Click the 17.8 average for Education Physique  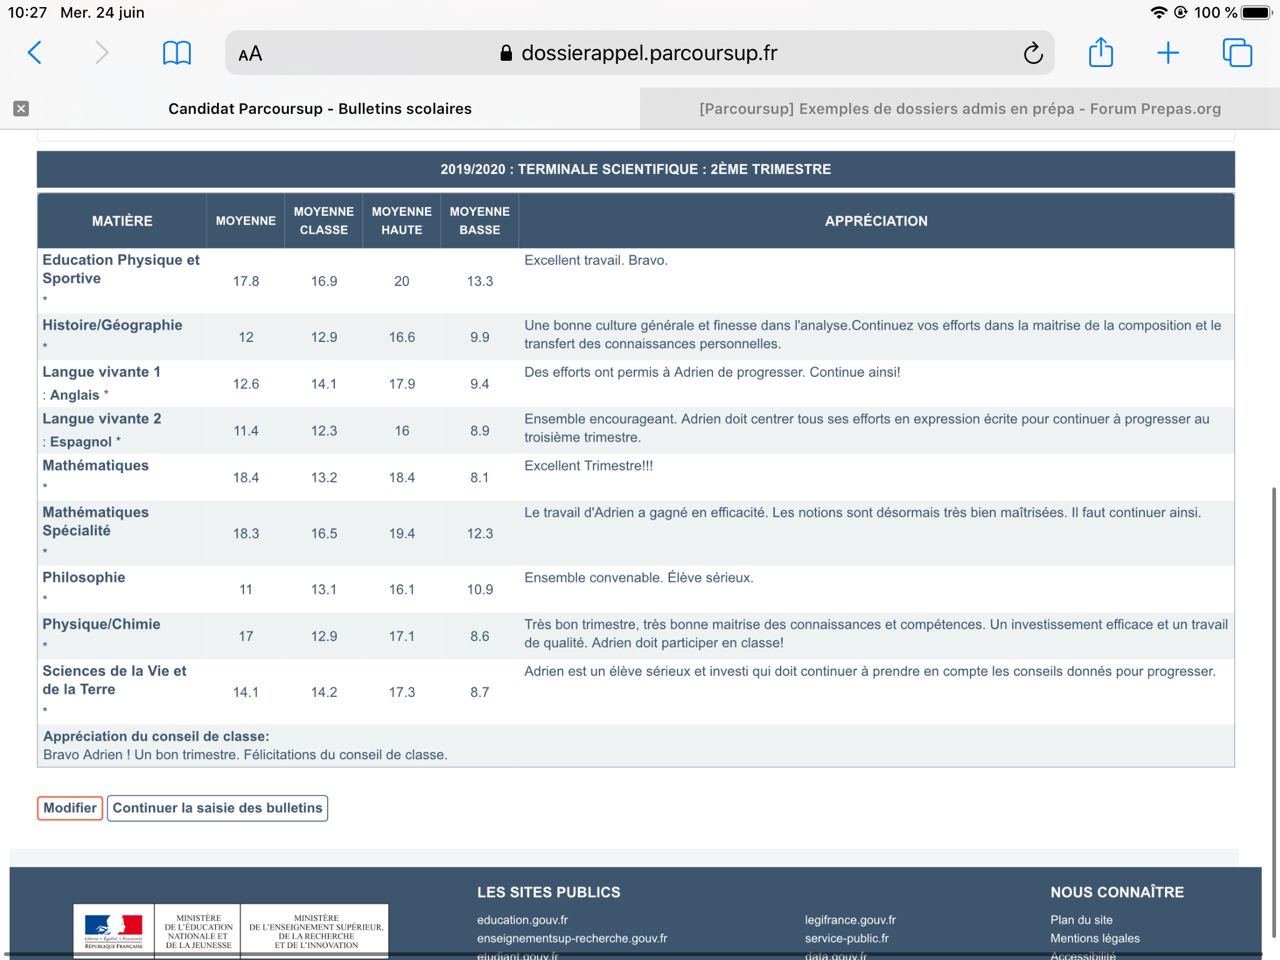tap(246, 281)
